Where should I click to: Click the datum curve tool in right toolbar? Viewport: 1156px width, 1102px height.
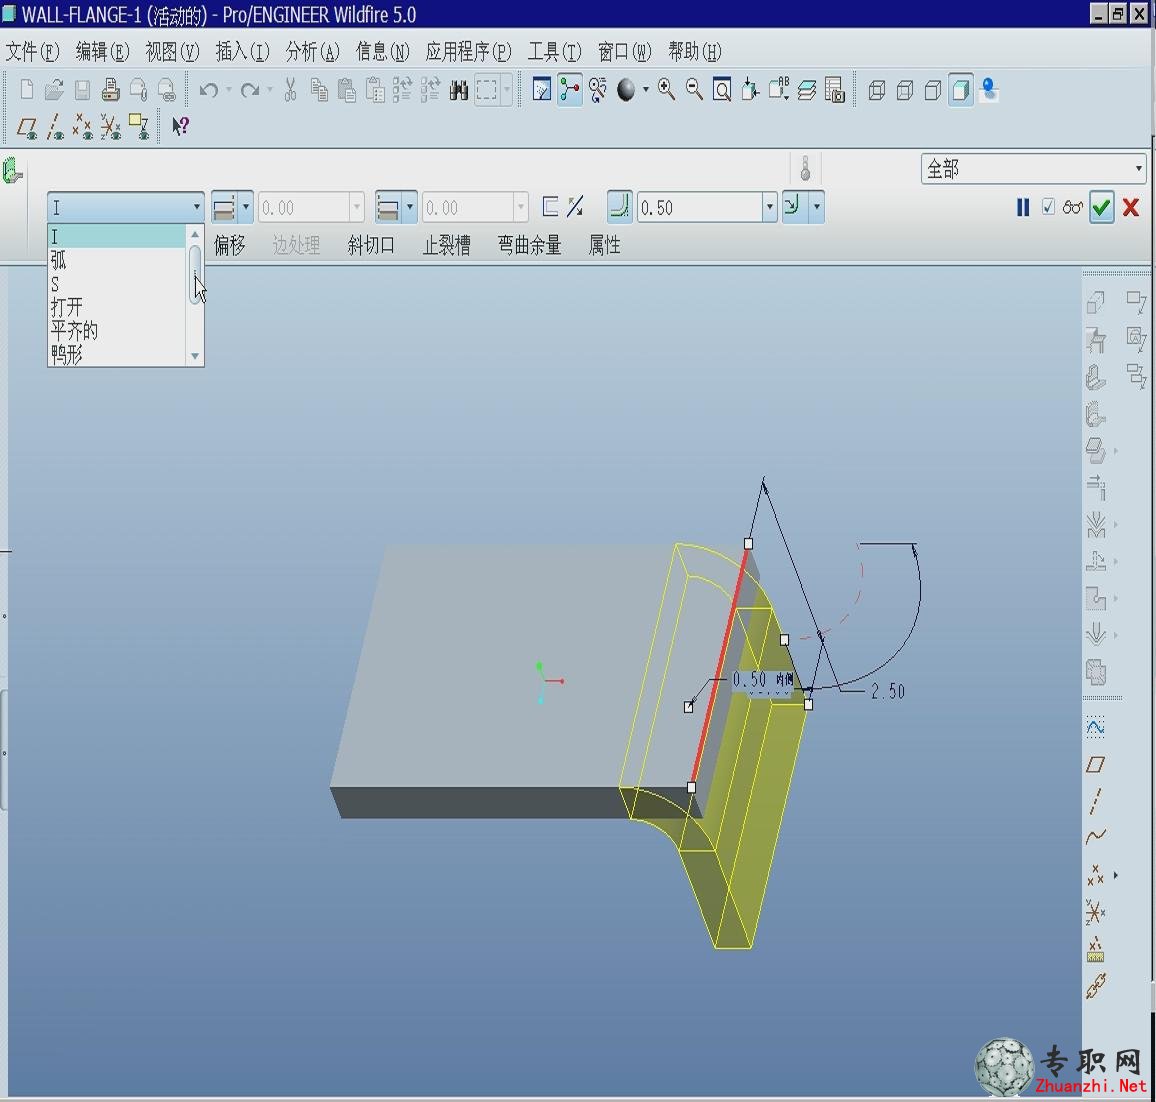tap(1096, 837)
